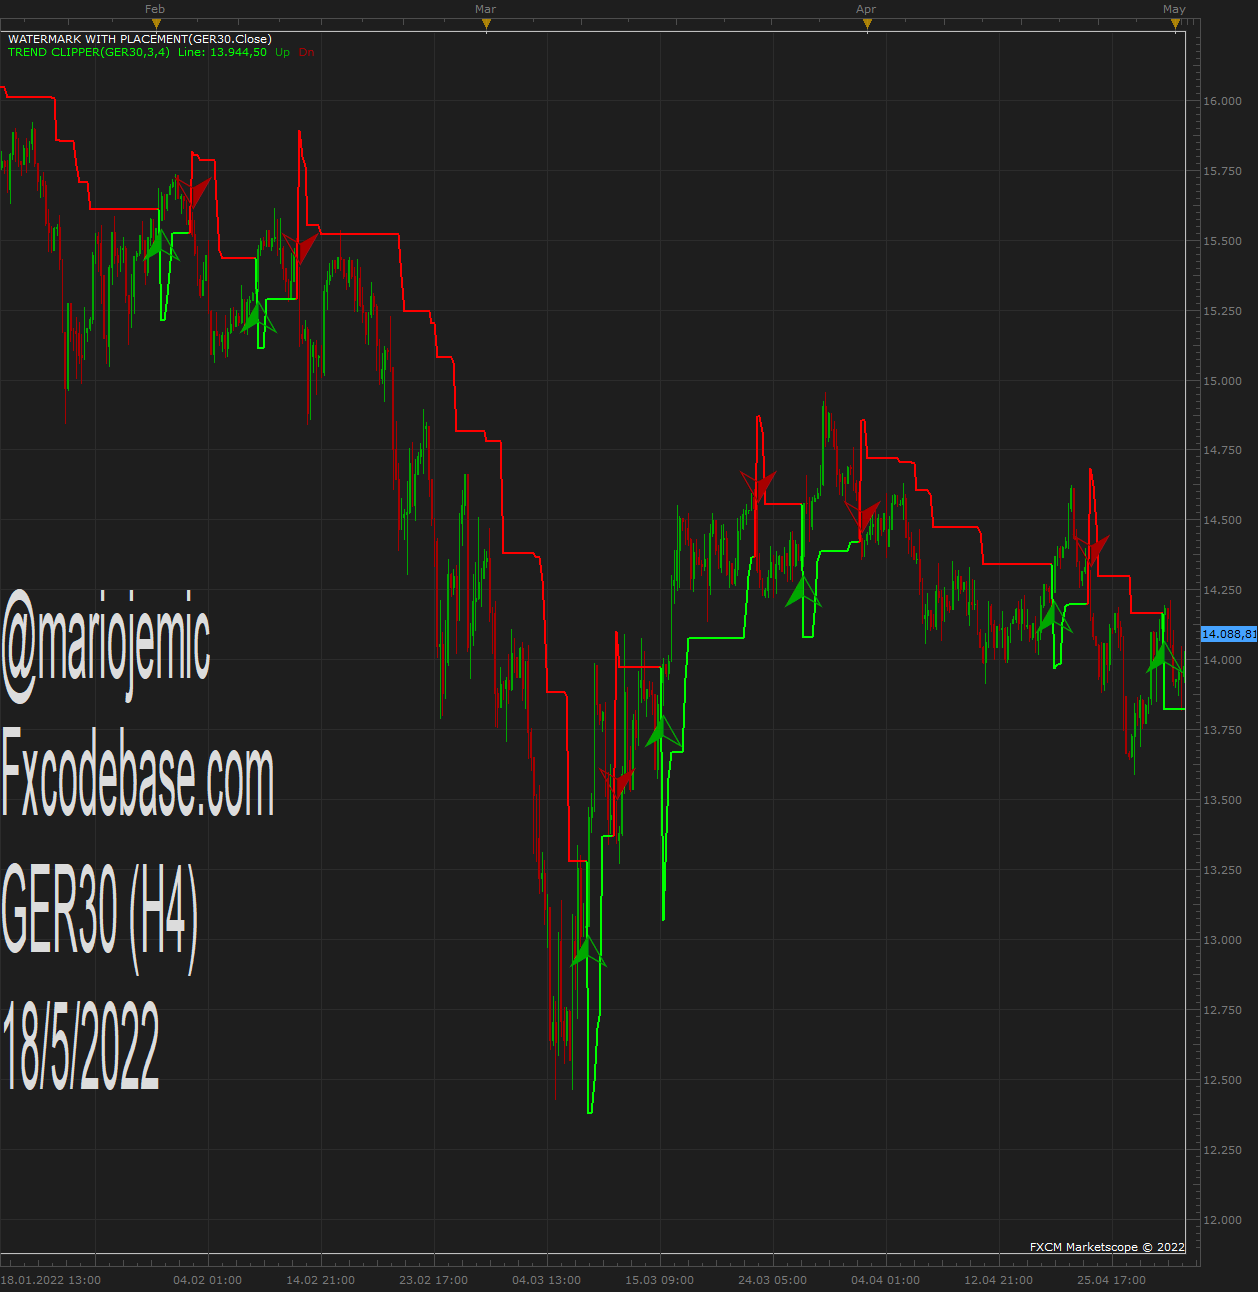Select the TREND CLIPPER(GER30,3,4) indicator label

[88, 52]
